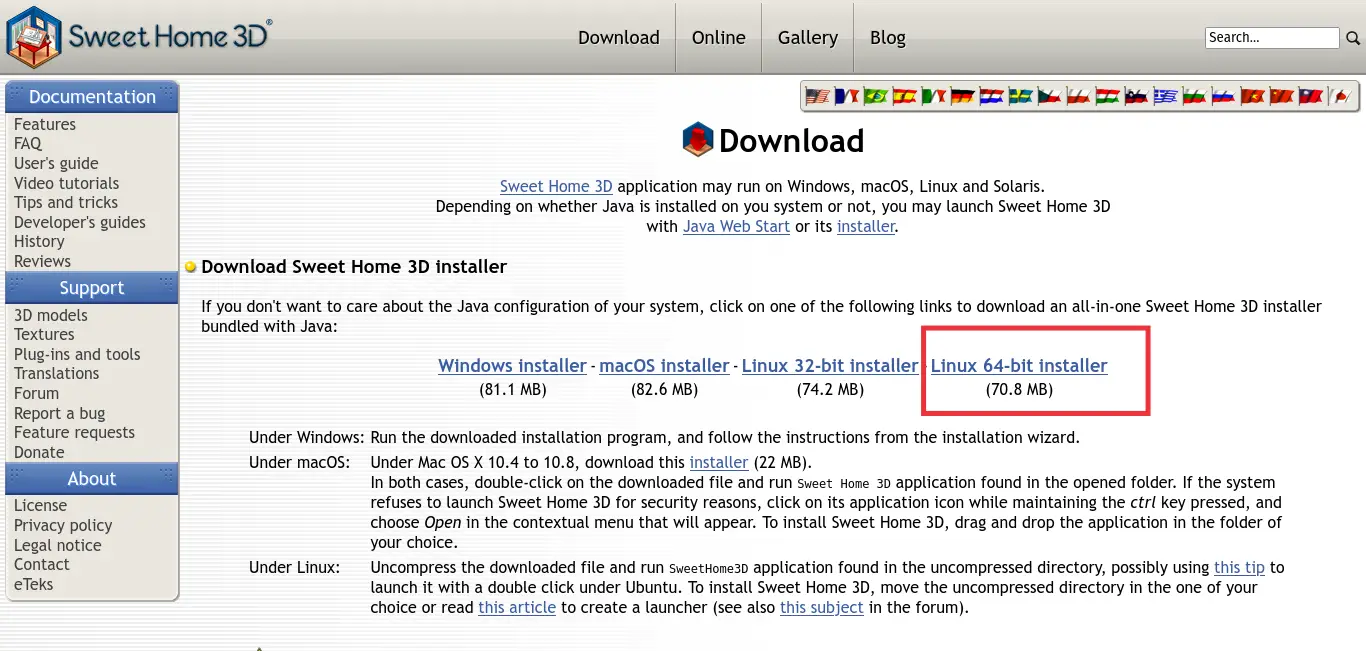Open 3D models under Support
Image resolution: width=1366 pixels, height=651 pixels.
(51, 315)
